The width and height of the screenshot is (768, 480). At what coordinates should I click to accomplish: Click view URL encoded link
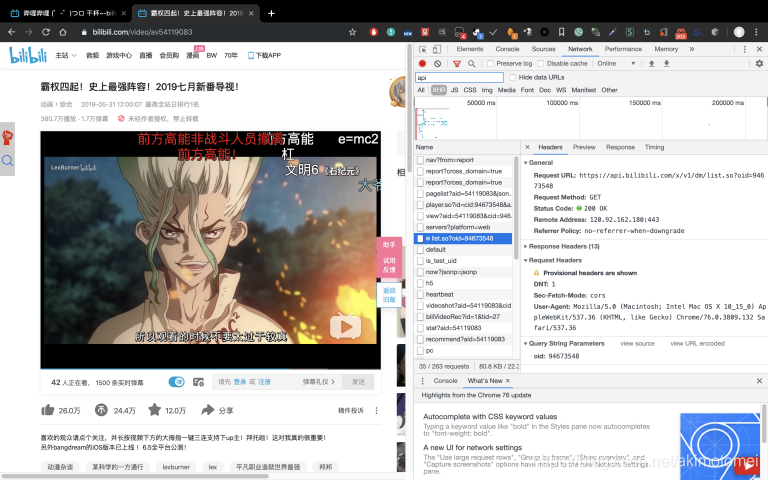click(697, 344)
